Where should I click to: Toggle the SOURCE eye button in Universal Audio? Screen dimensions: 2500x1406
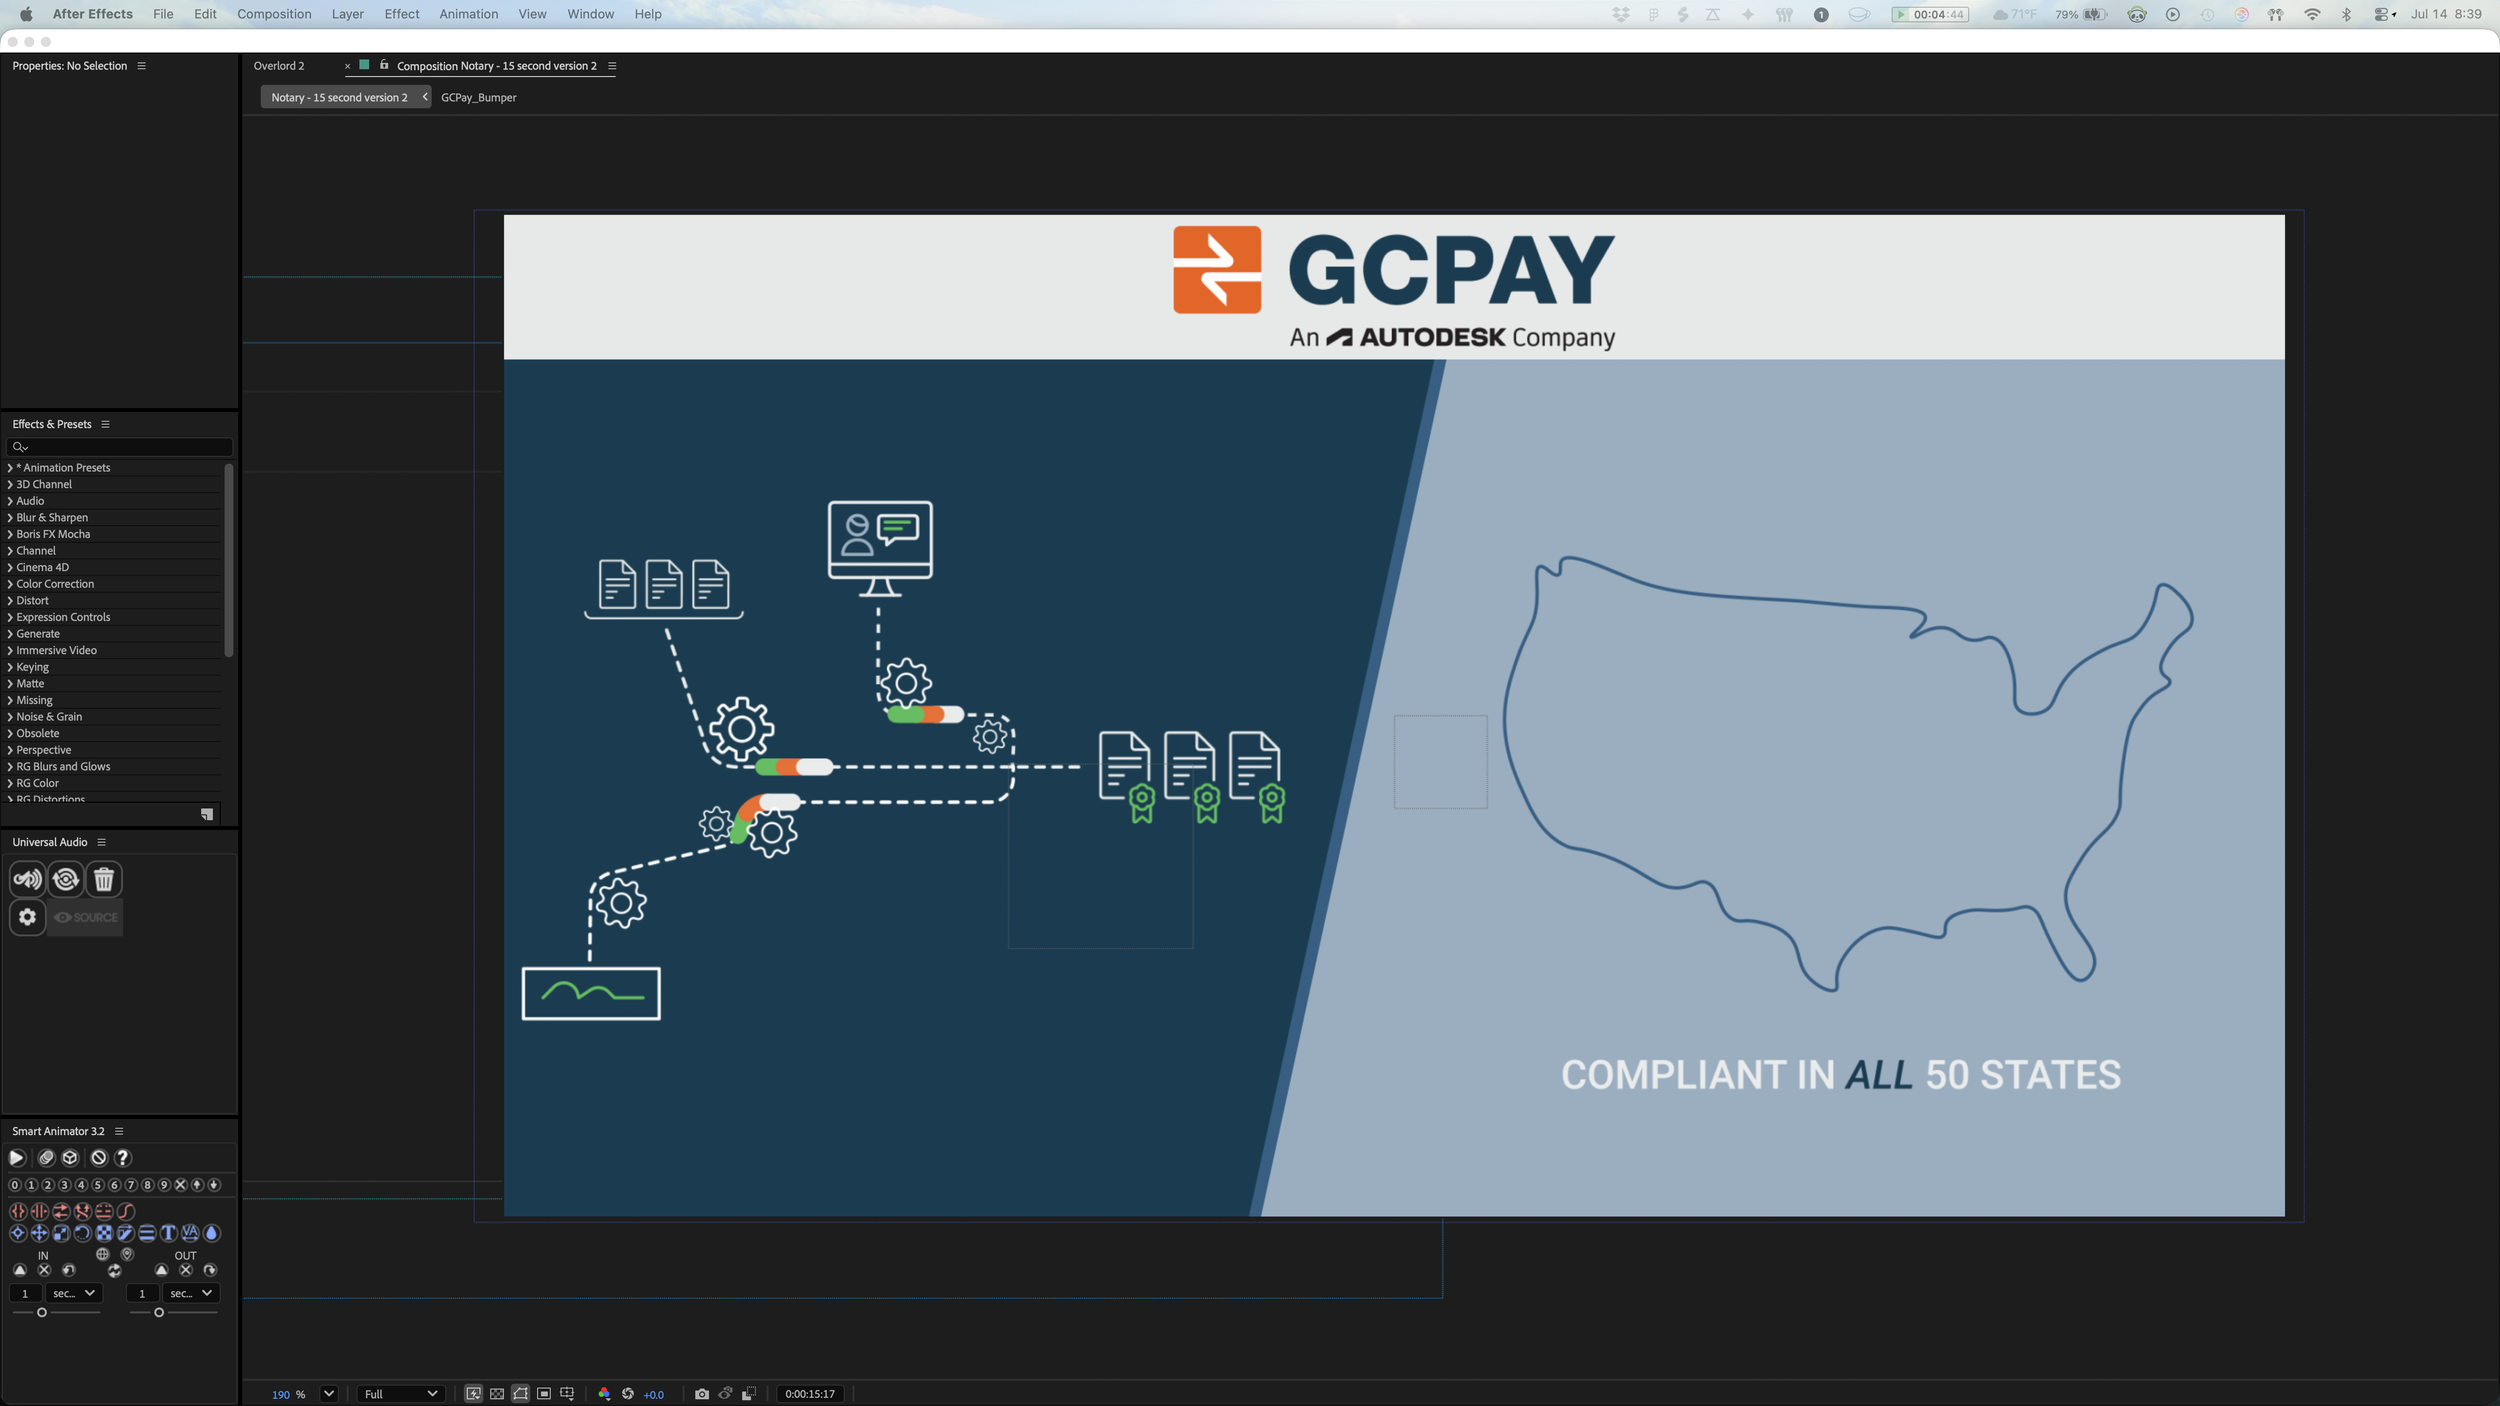86,917
